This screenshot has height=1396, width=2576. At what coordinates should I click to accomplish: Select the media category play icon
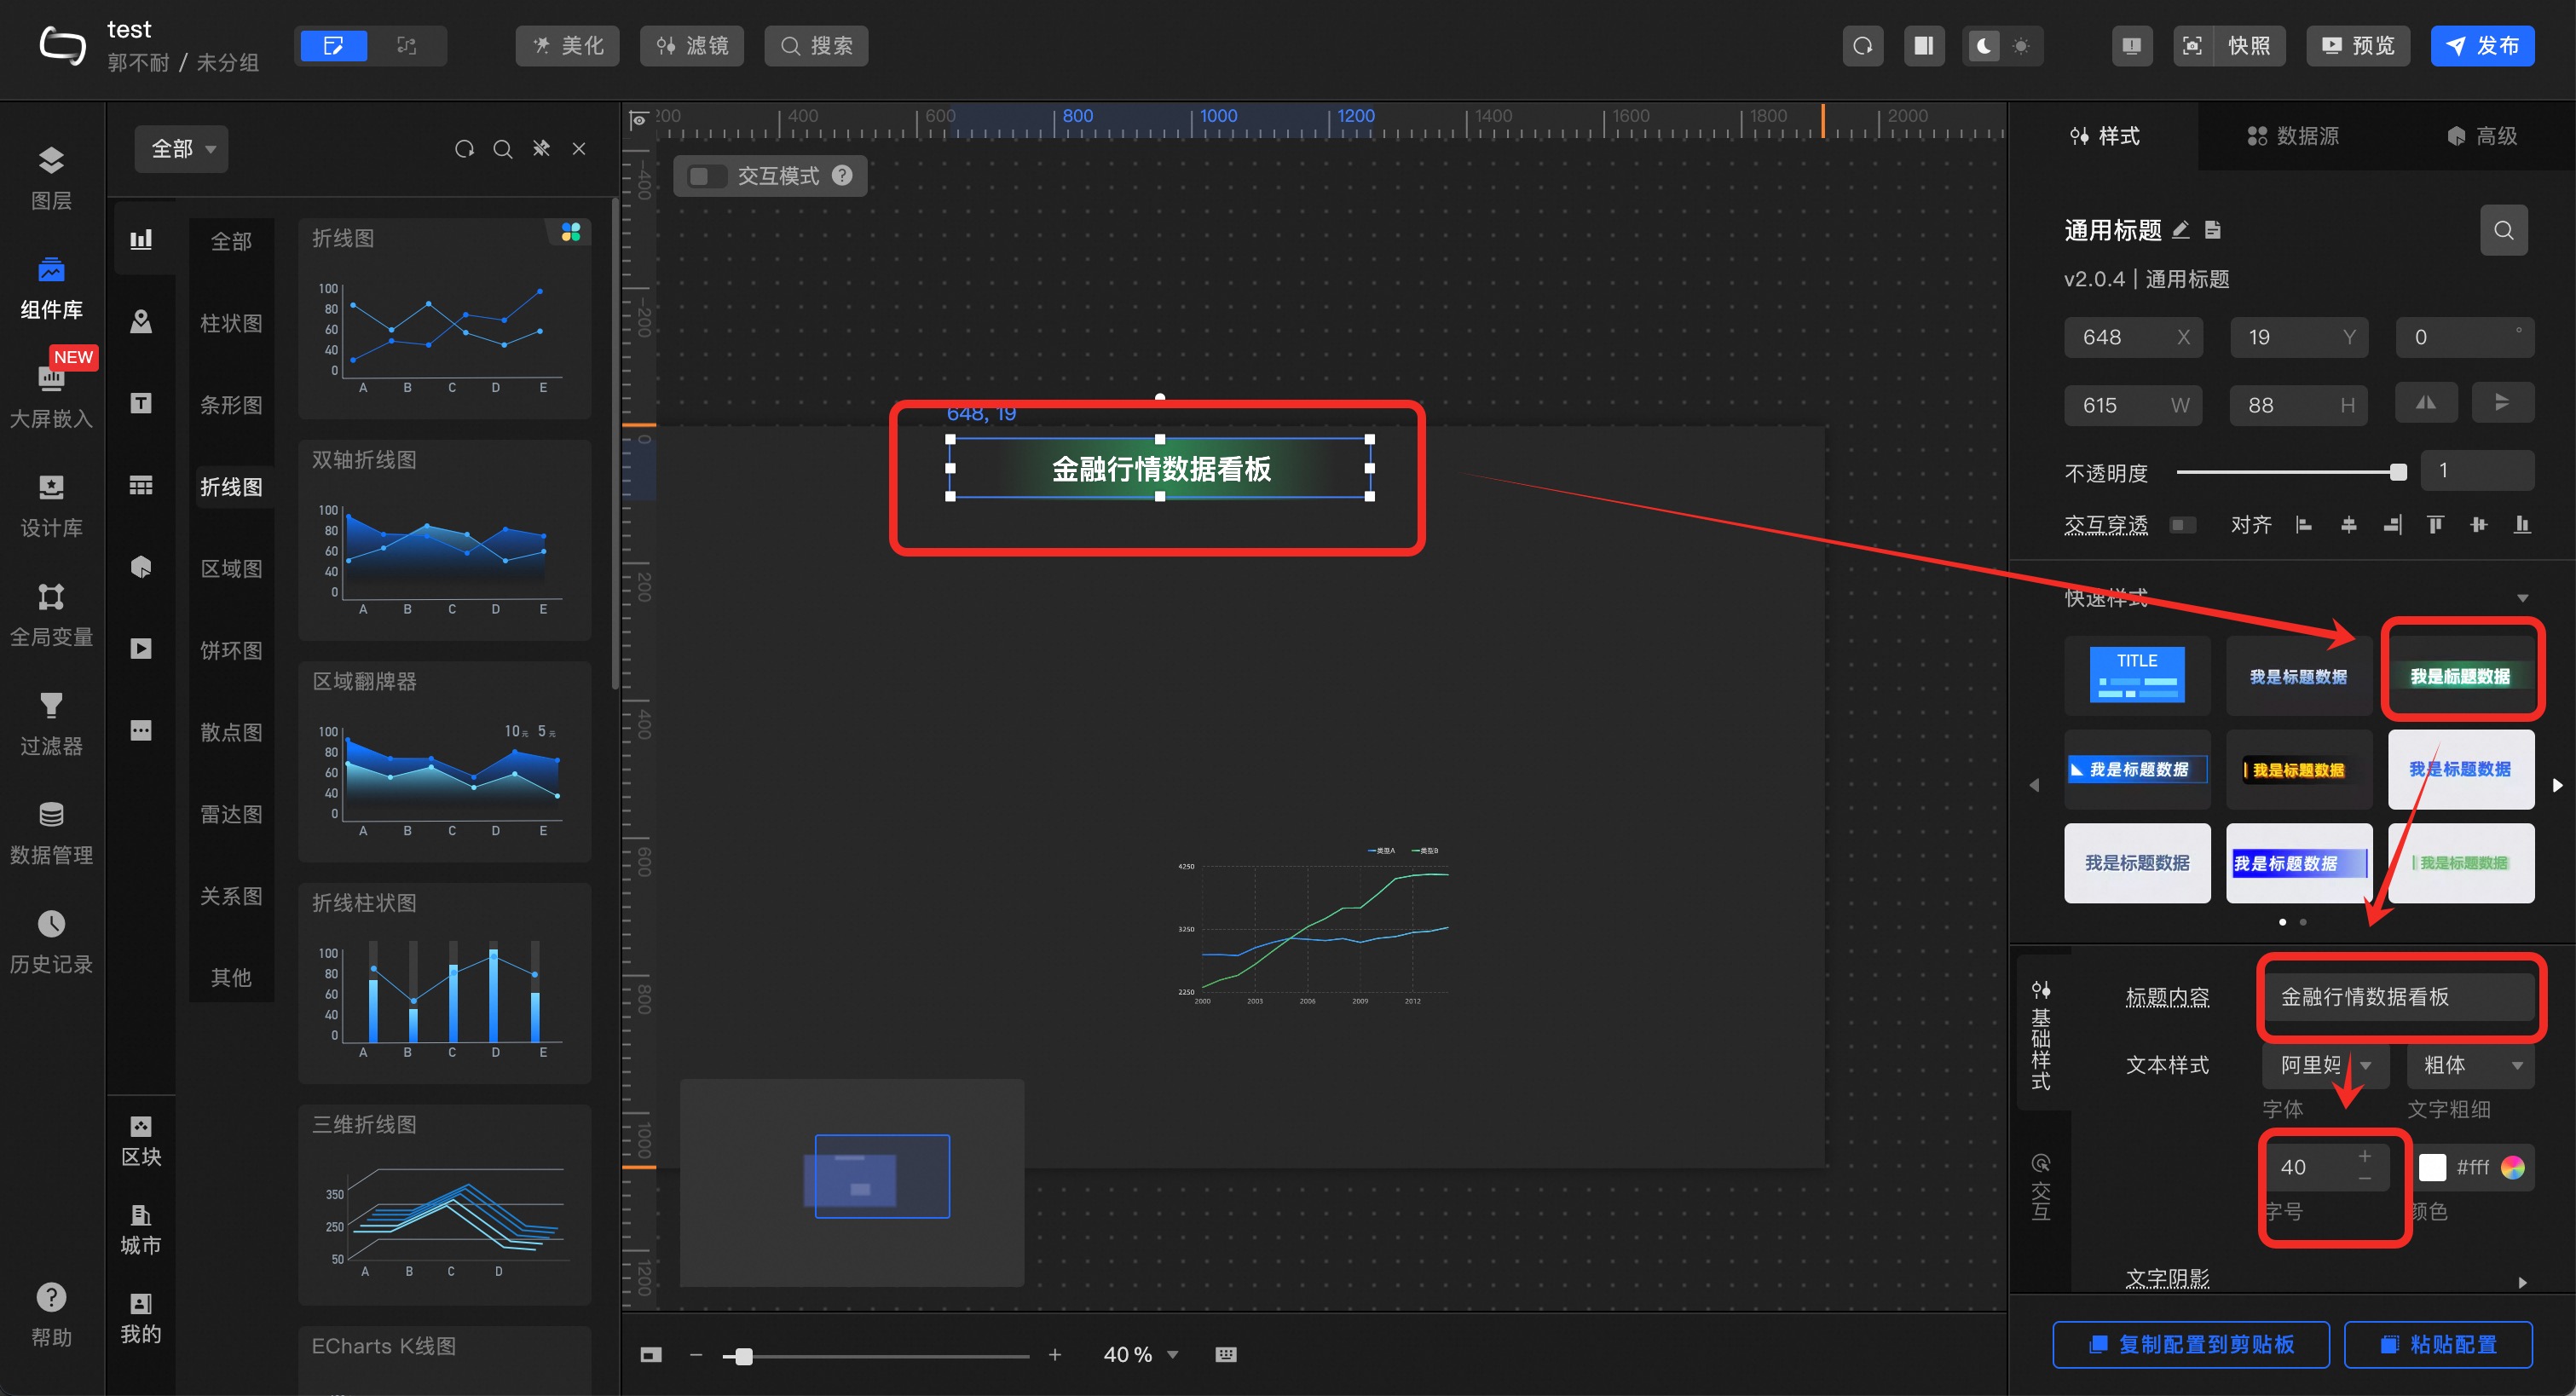[141, 649]
